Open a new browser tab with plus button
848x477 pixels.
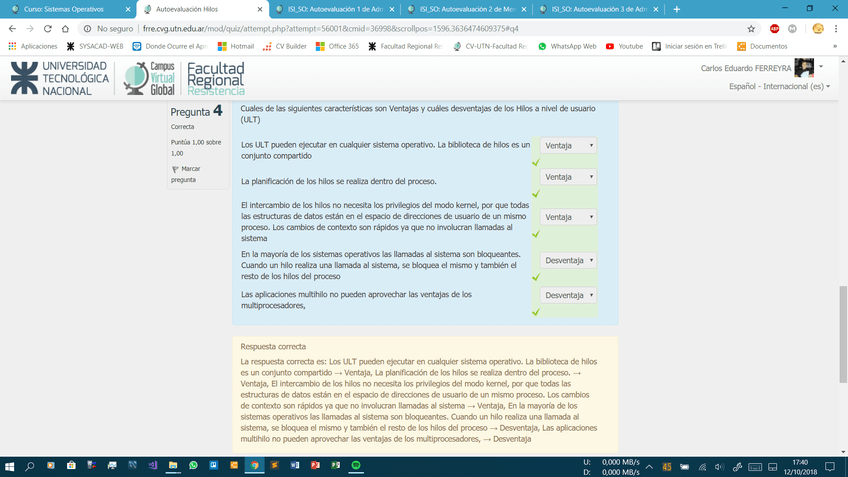(677, 9)
